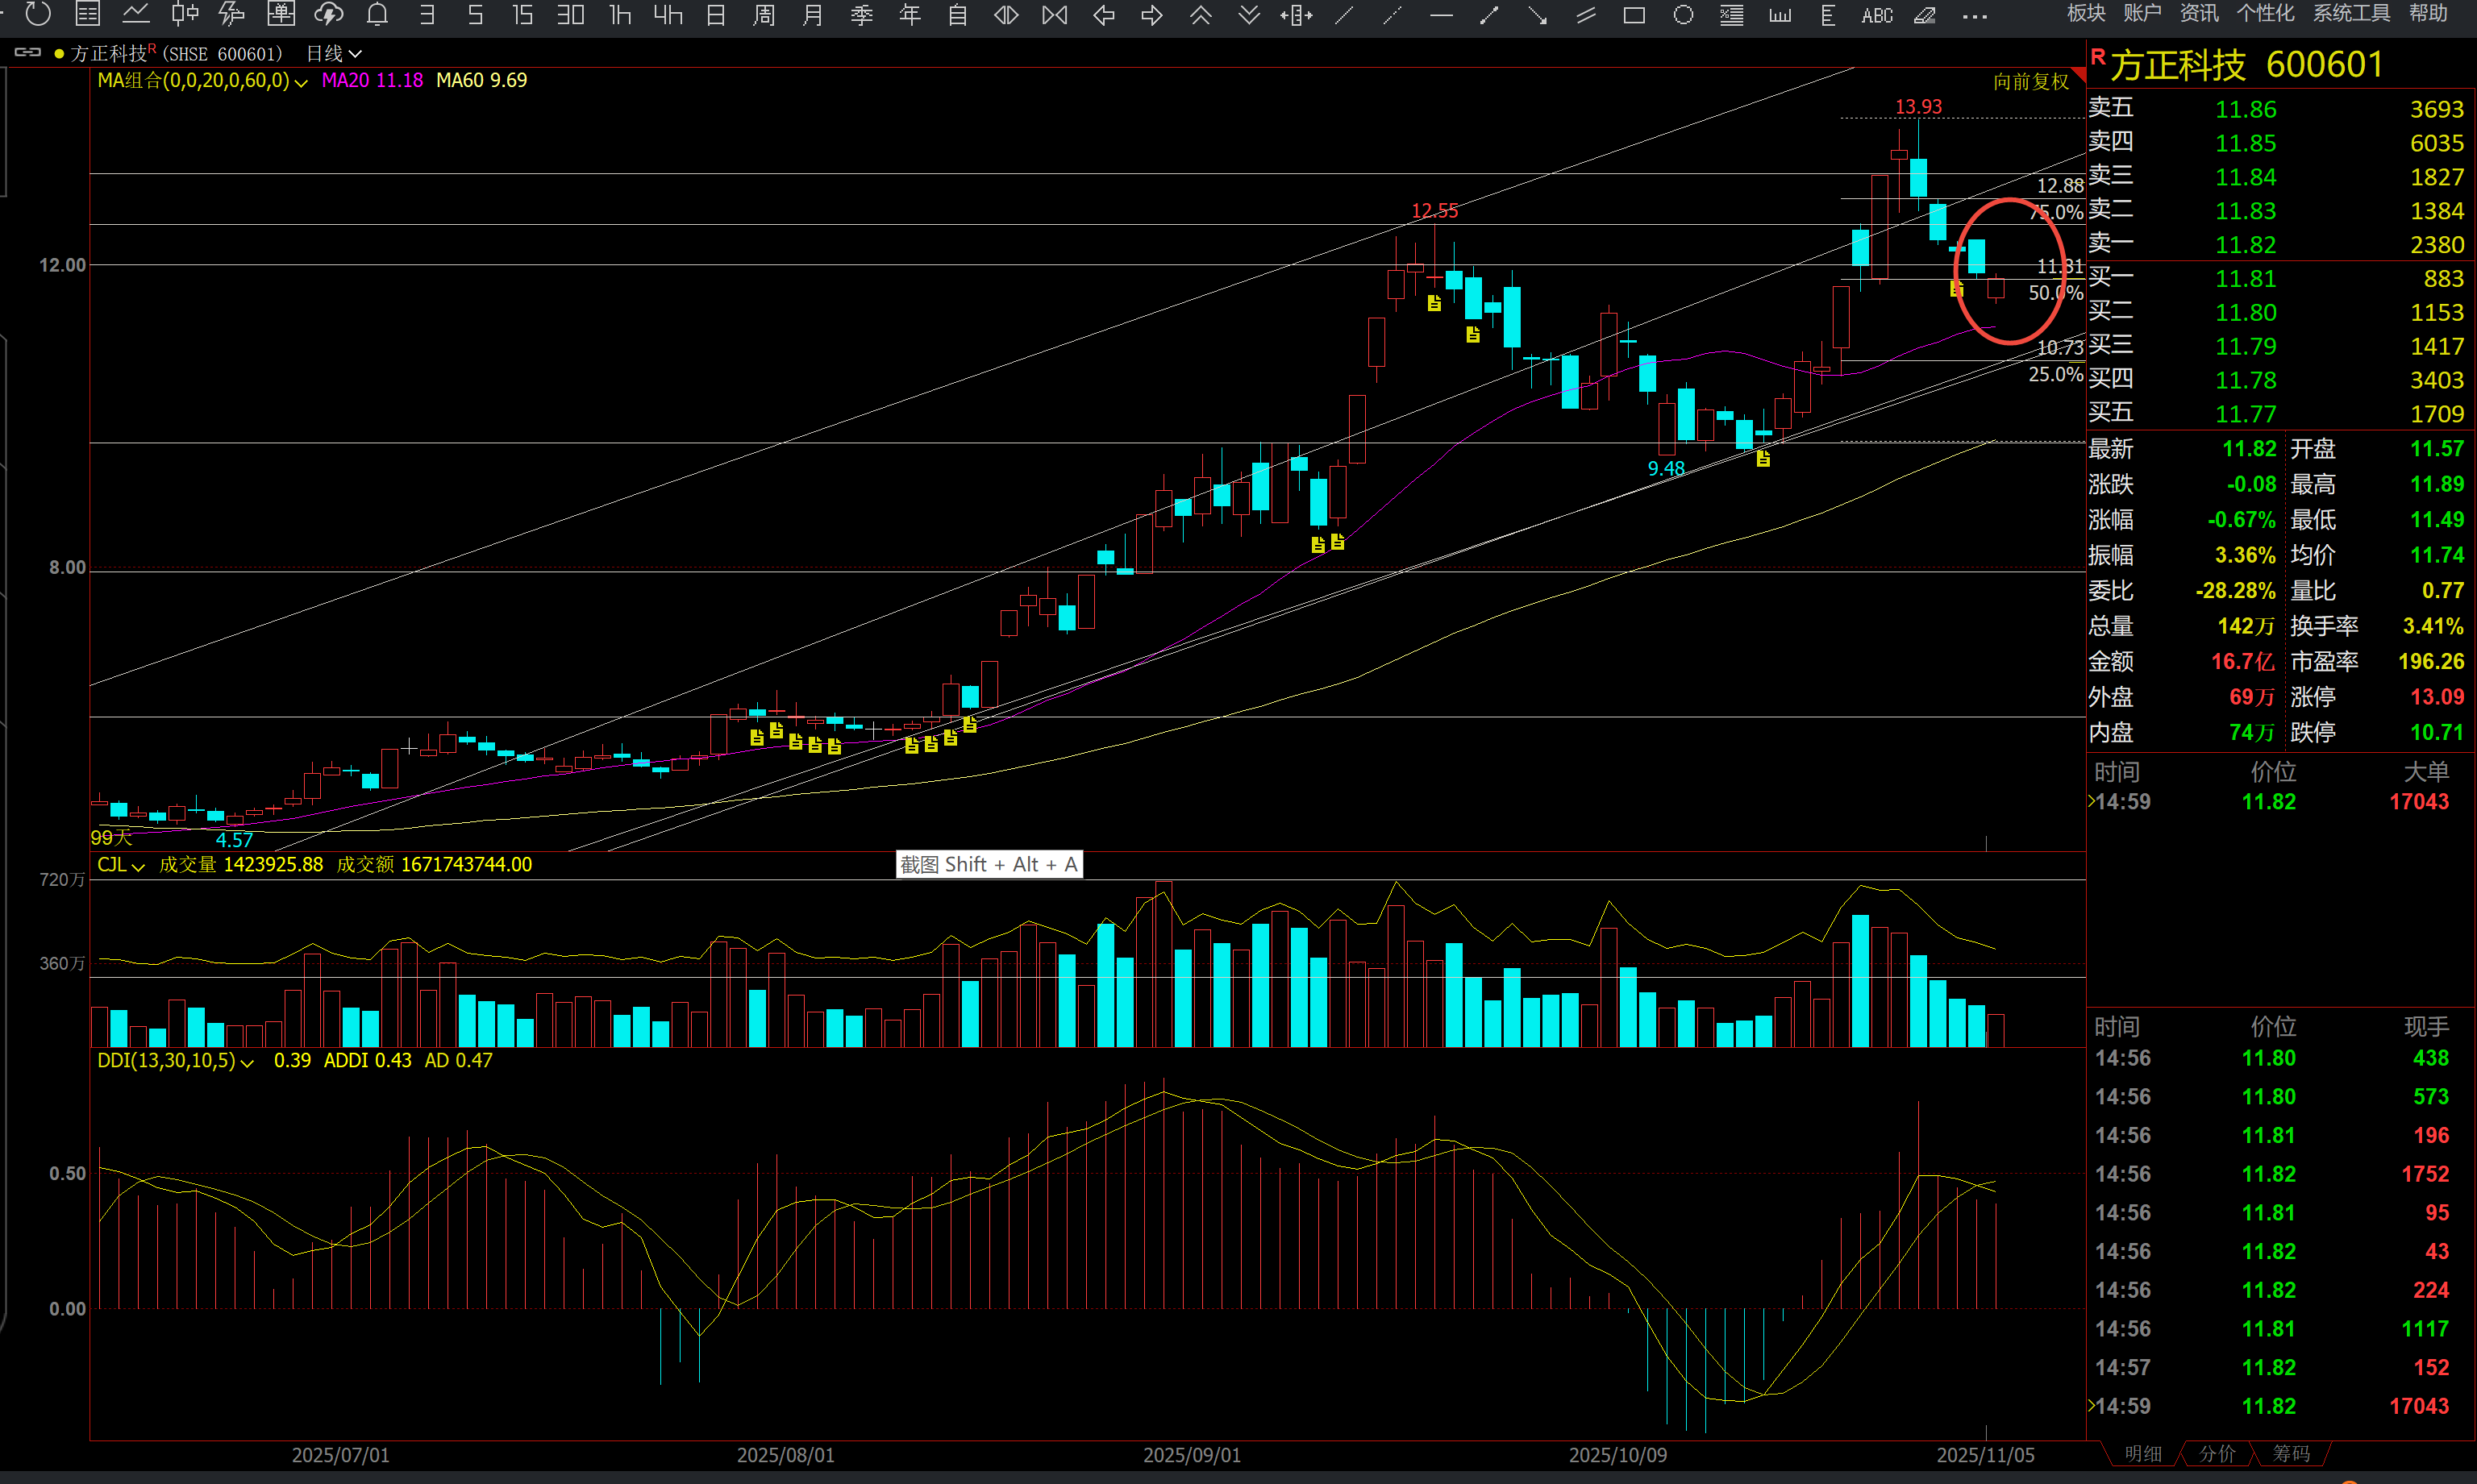Switch to the 15 minute period
The height and width of the screenshot is (1484, 2477).
click(x=522, y=15)
